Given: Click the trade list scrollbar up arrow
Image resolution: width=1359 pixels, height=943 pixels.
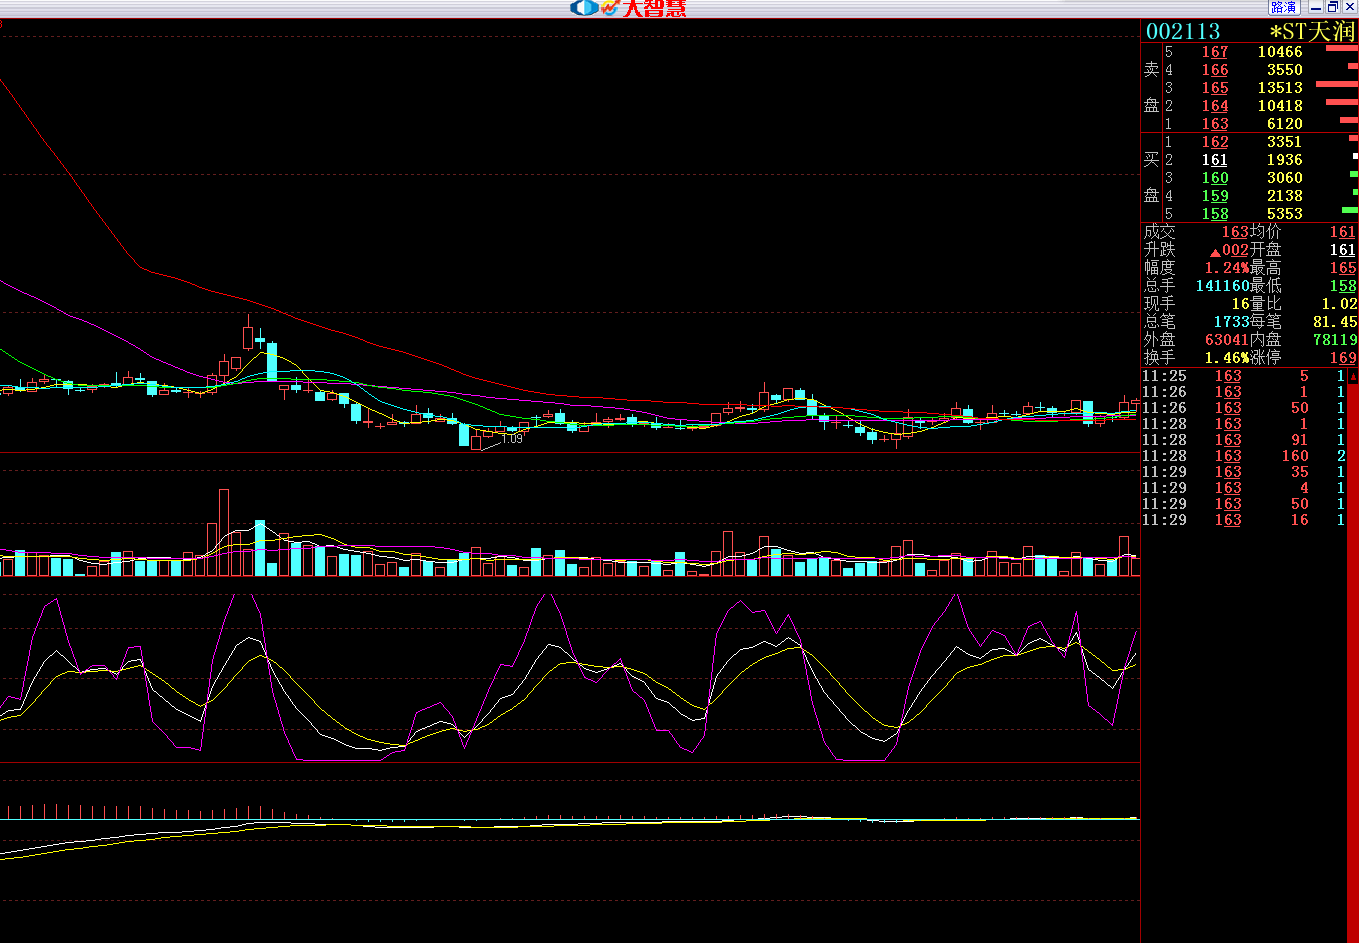Looking at the screenshot, I should 1353,377.
